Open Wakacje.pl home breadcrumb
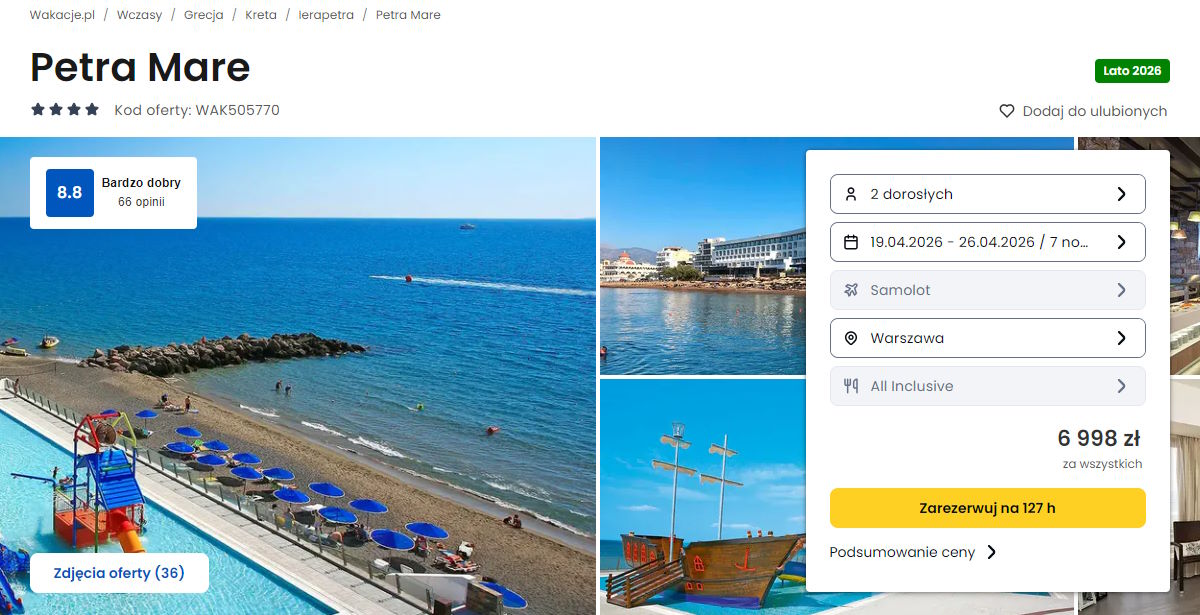 pos(62,15)
